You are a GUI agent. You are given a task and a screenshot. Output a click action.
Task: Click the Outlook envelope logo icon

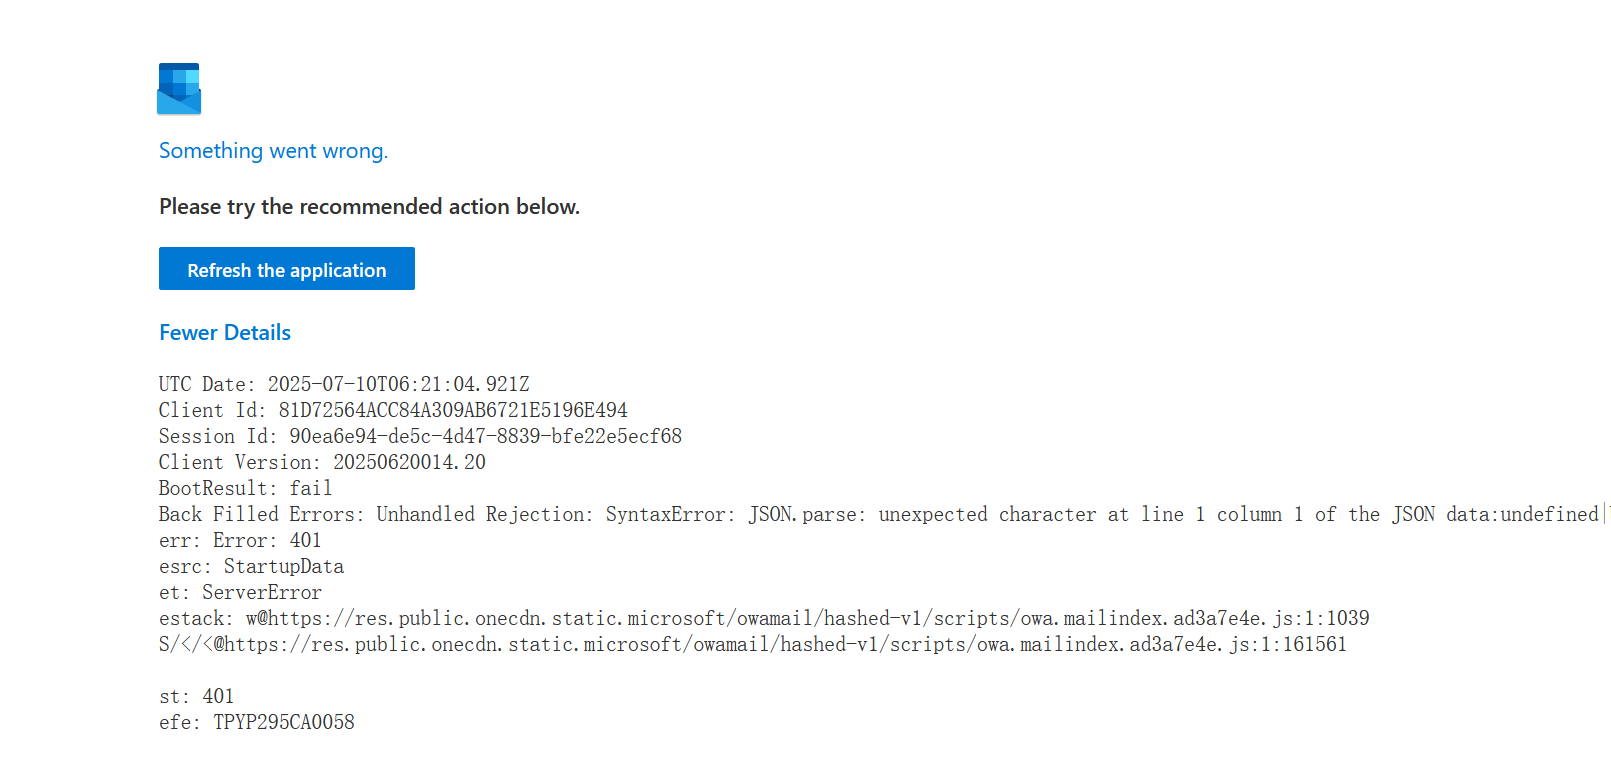178,88
